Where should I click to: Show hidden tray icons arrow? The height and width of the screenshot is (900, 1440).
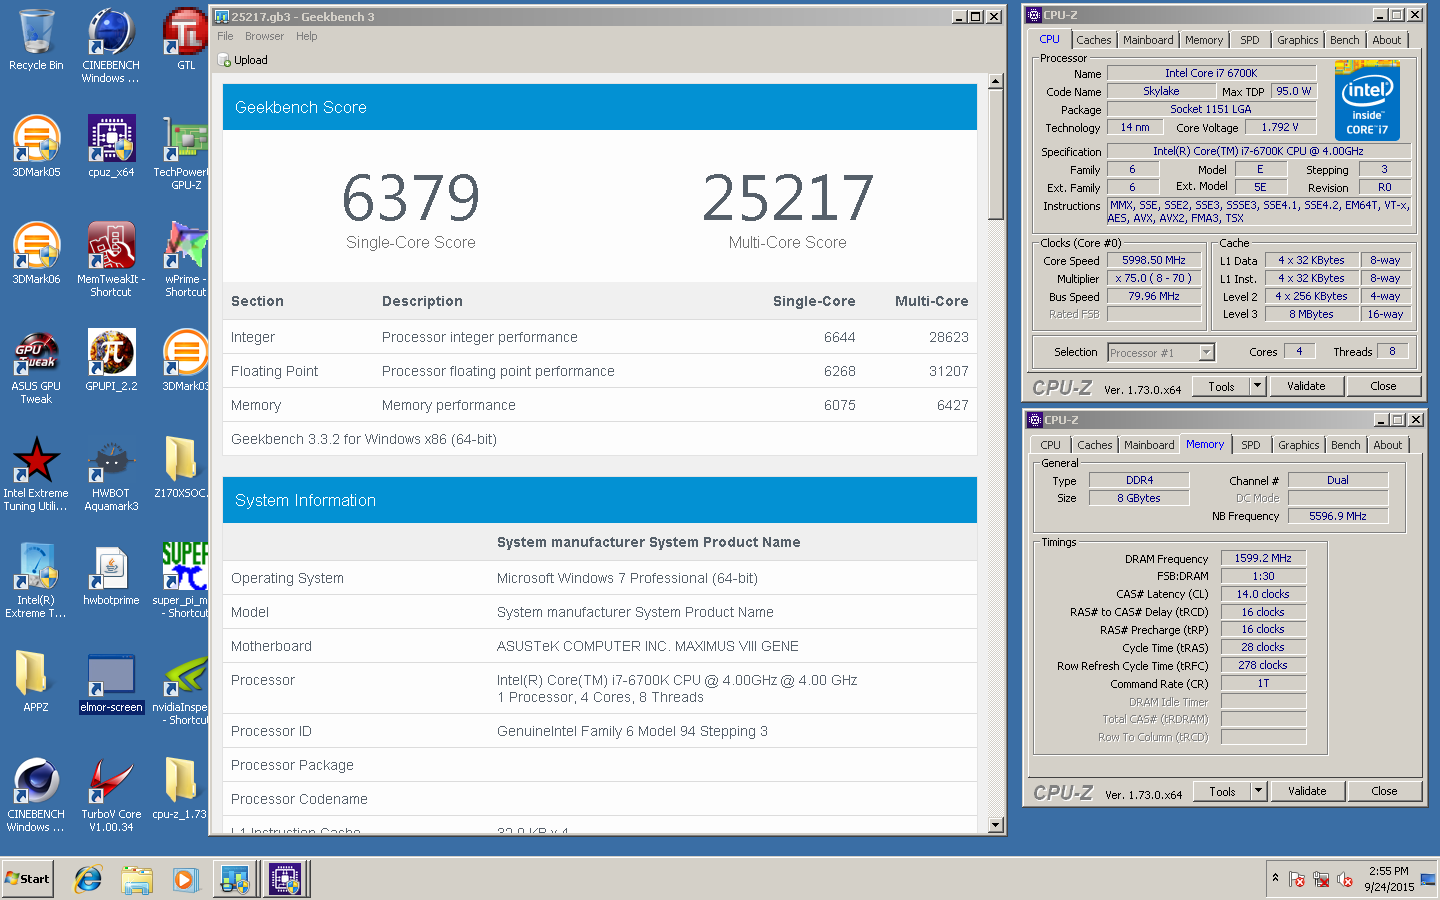[1275, 878]
